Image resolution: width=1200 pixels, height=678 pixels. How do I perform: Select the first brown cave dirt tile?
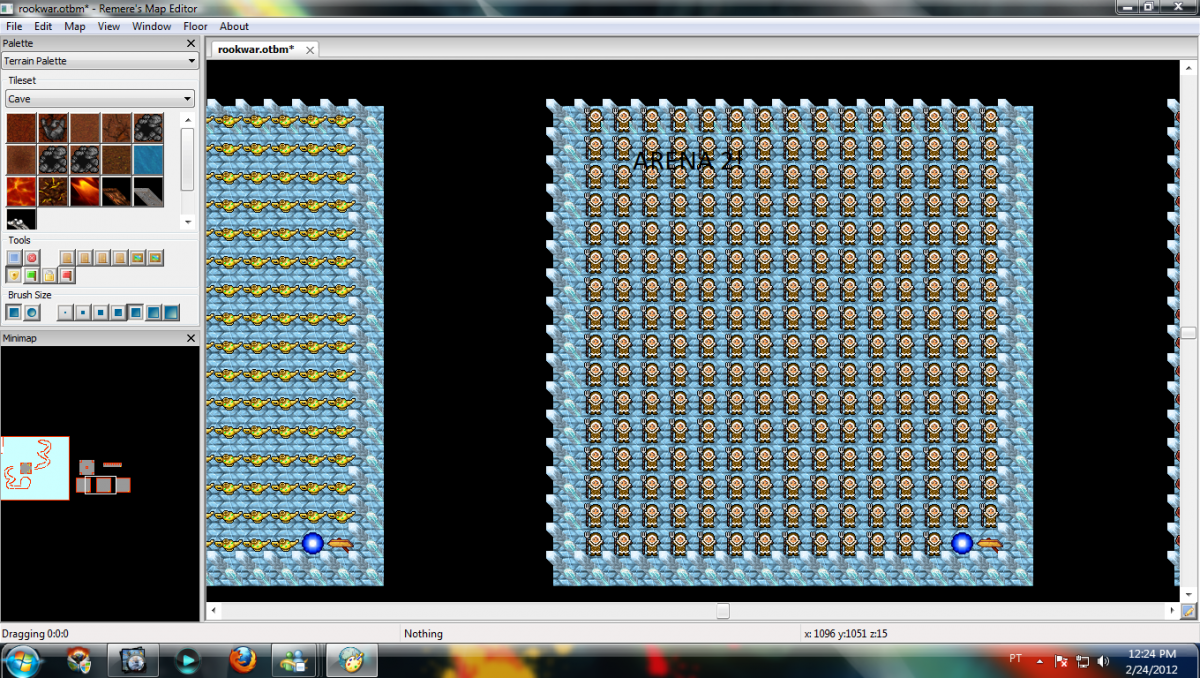pos(21,128)
